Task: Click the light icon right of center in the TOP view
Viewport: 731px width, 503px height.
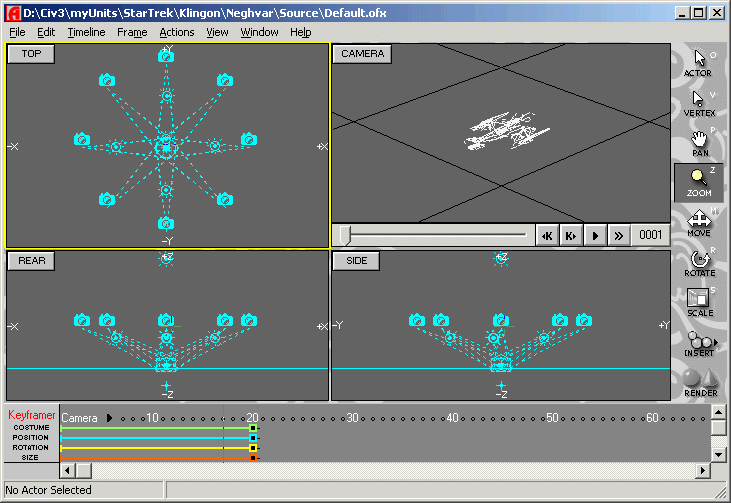Action: [215, 146]
